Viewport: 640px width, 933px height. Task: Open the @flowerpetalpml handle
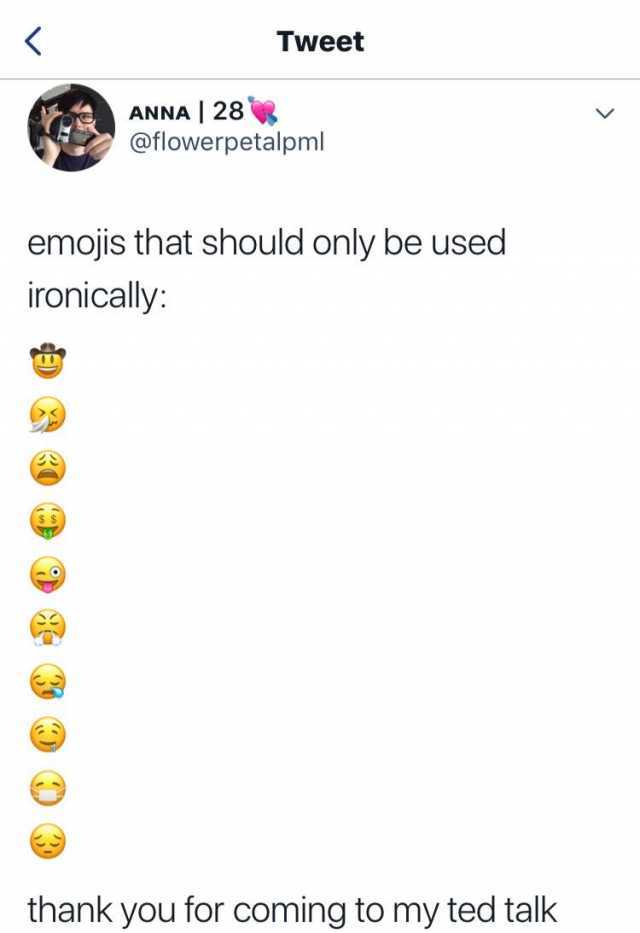pos(227,143)
